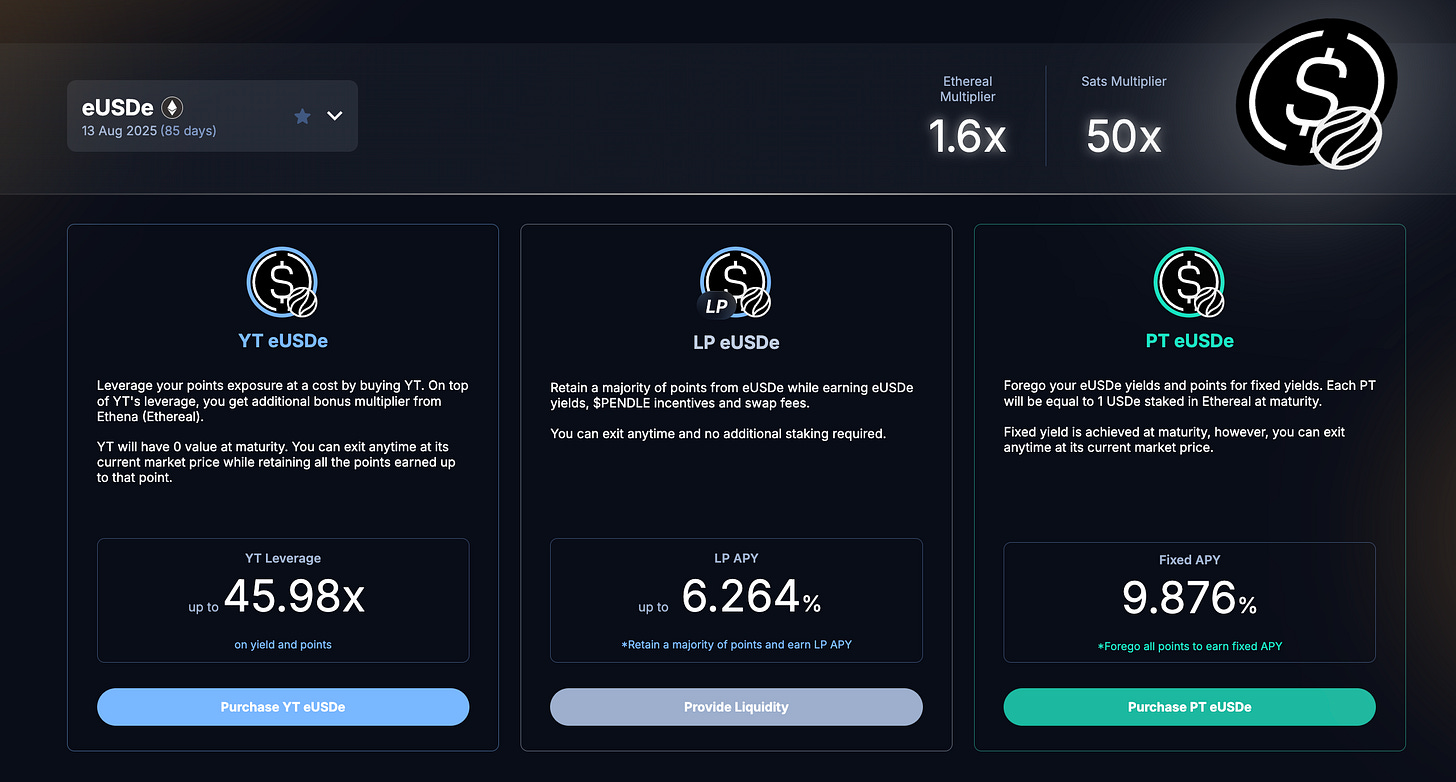Click the 'Sats Multiplier' label
The height and width of the screenshot is (782, 1456).
(1124, 81)
